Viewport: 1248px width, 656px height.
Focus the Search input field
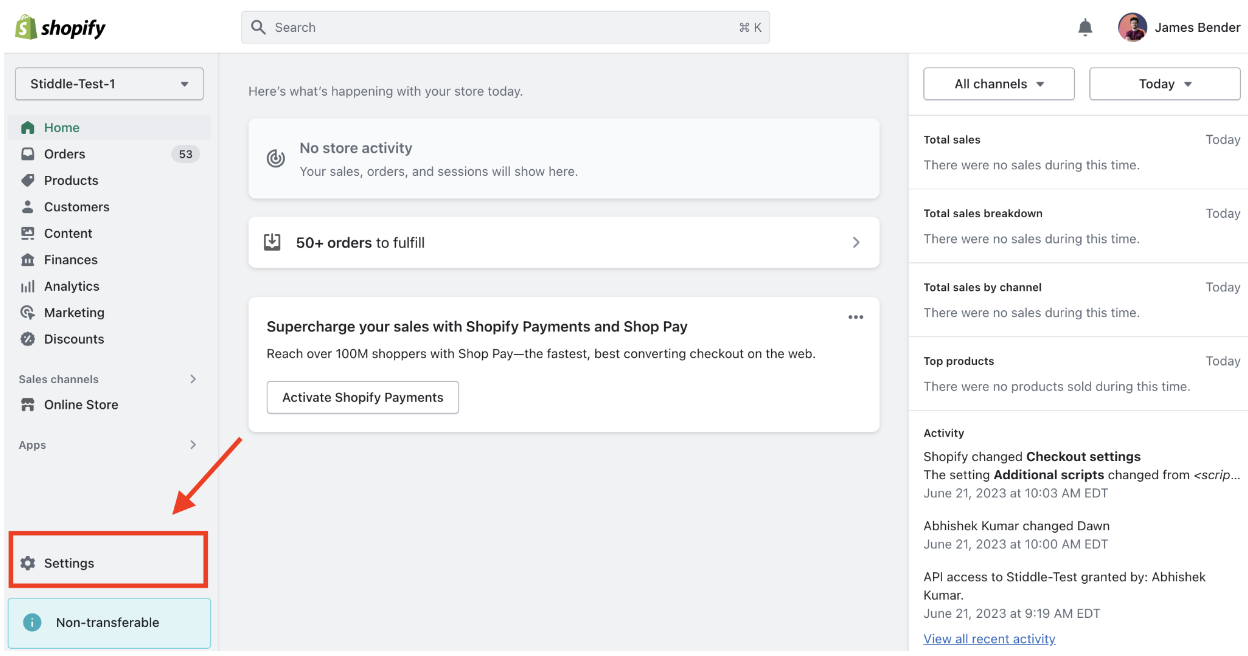[505, 27]
